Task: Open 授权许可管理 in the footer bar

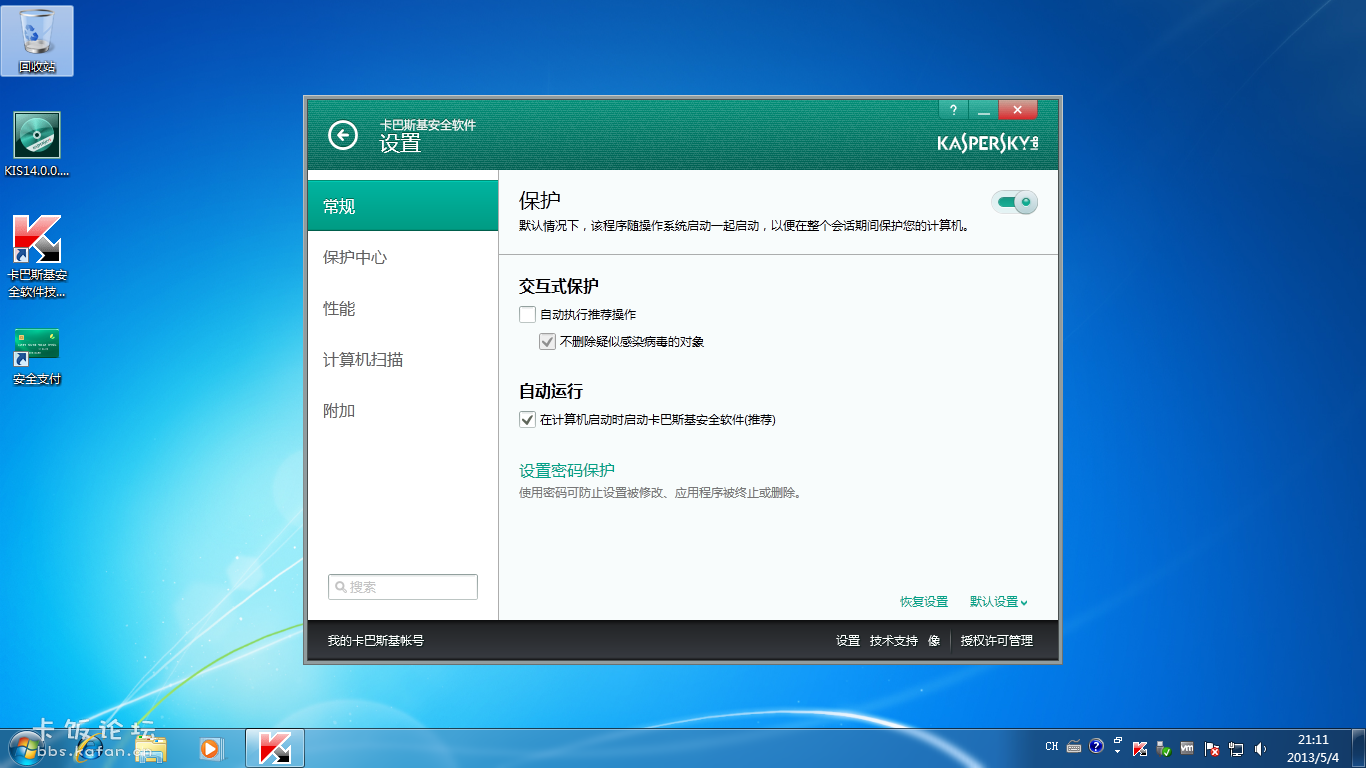Action: pos(997,640)
